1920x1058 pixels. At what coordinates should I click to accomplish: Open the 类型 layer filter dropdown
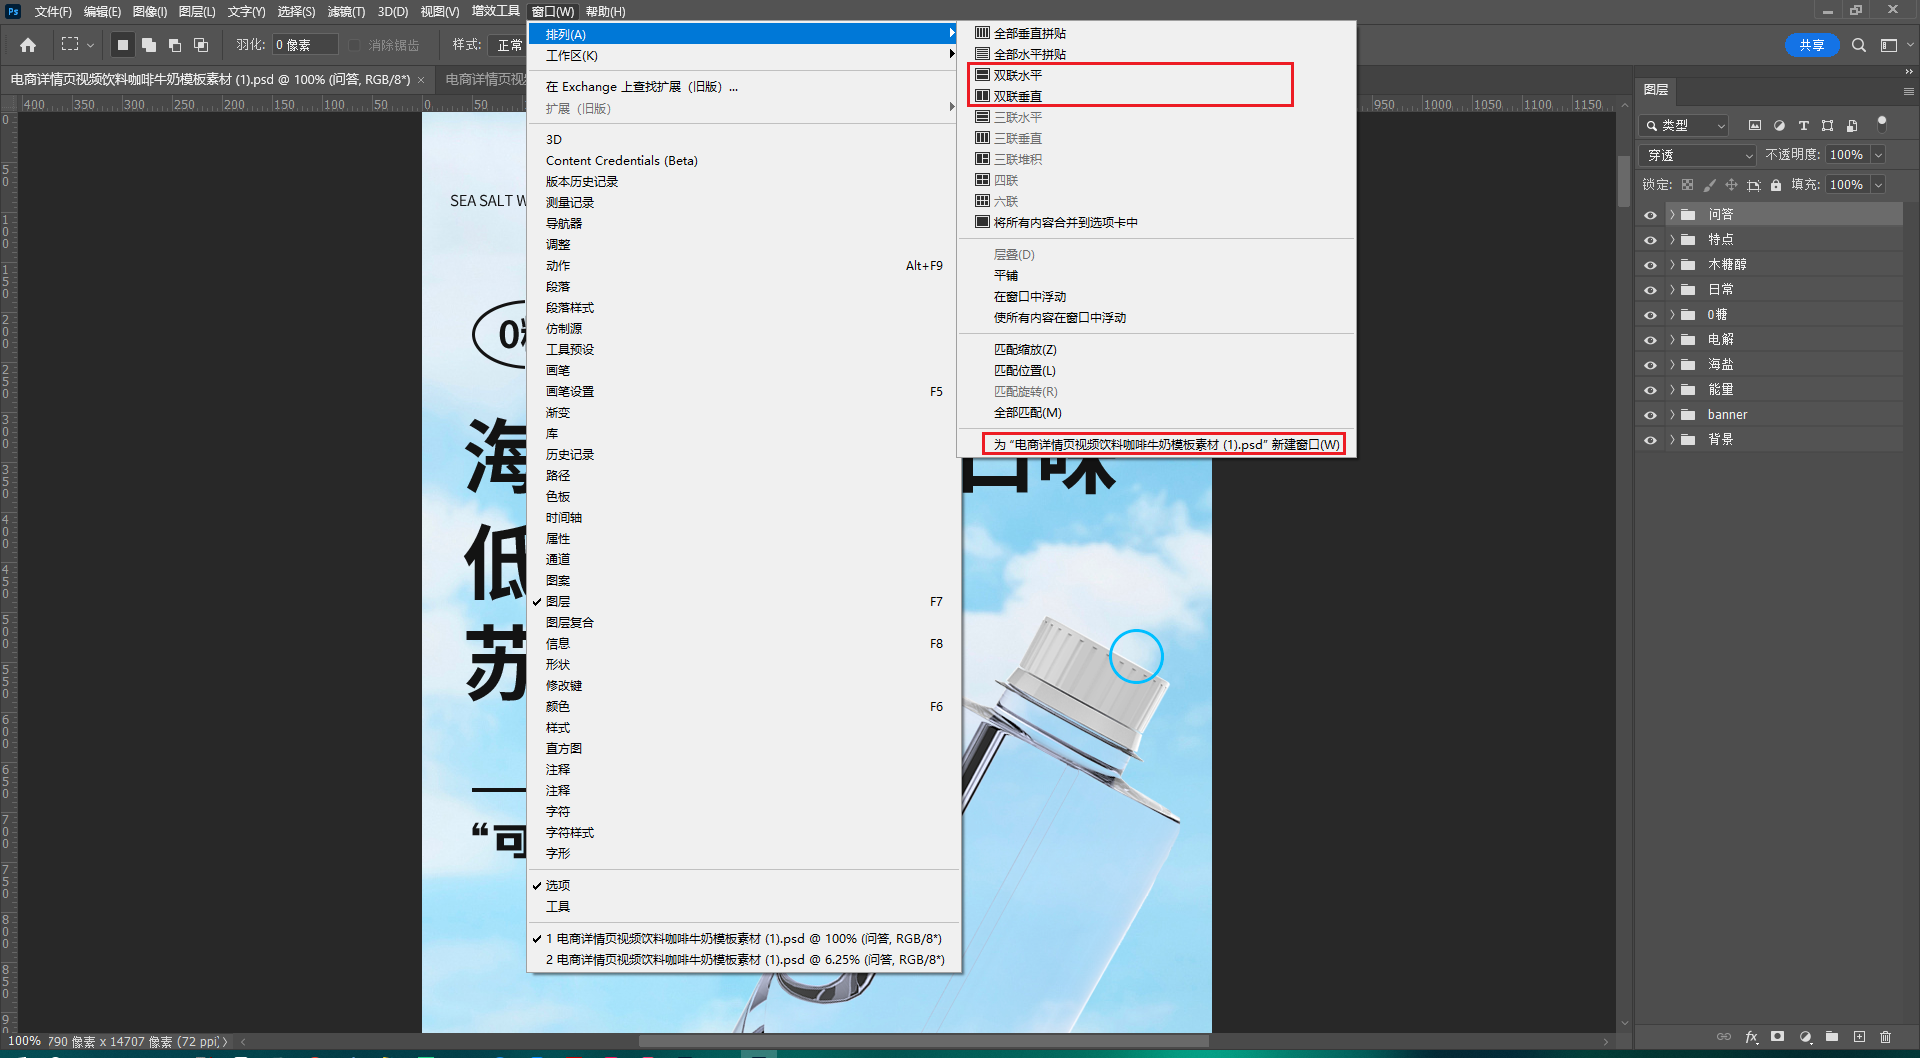[1685, 126]
